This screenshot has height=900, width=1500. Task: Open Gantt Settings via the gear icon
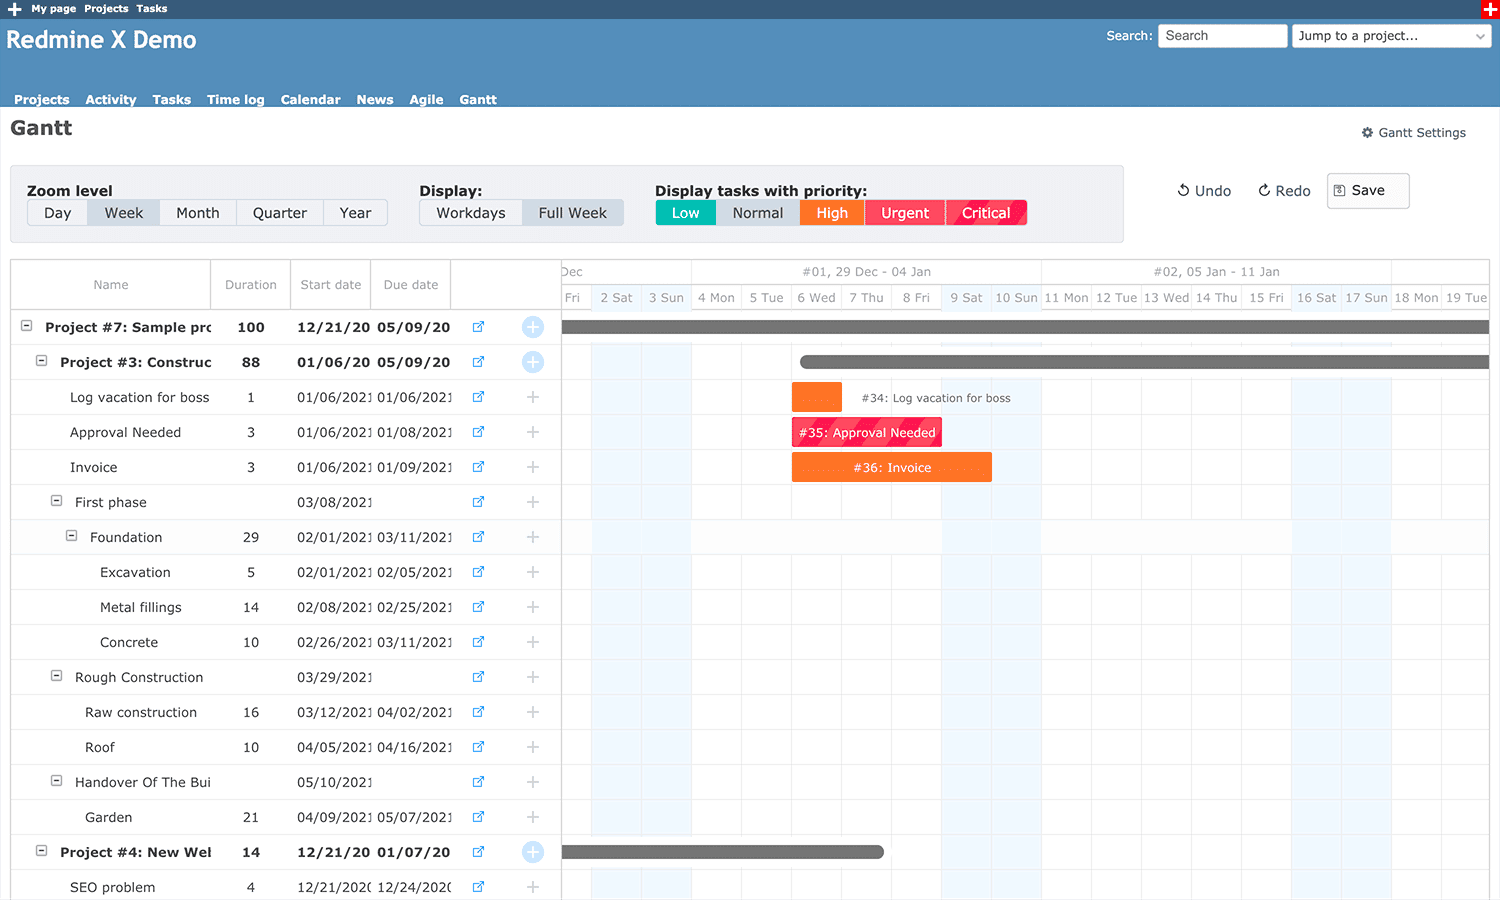coord(1367,132)
